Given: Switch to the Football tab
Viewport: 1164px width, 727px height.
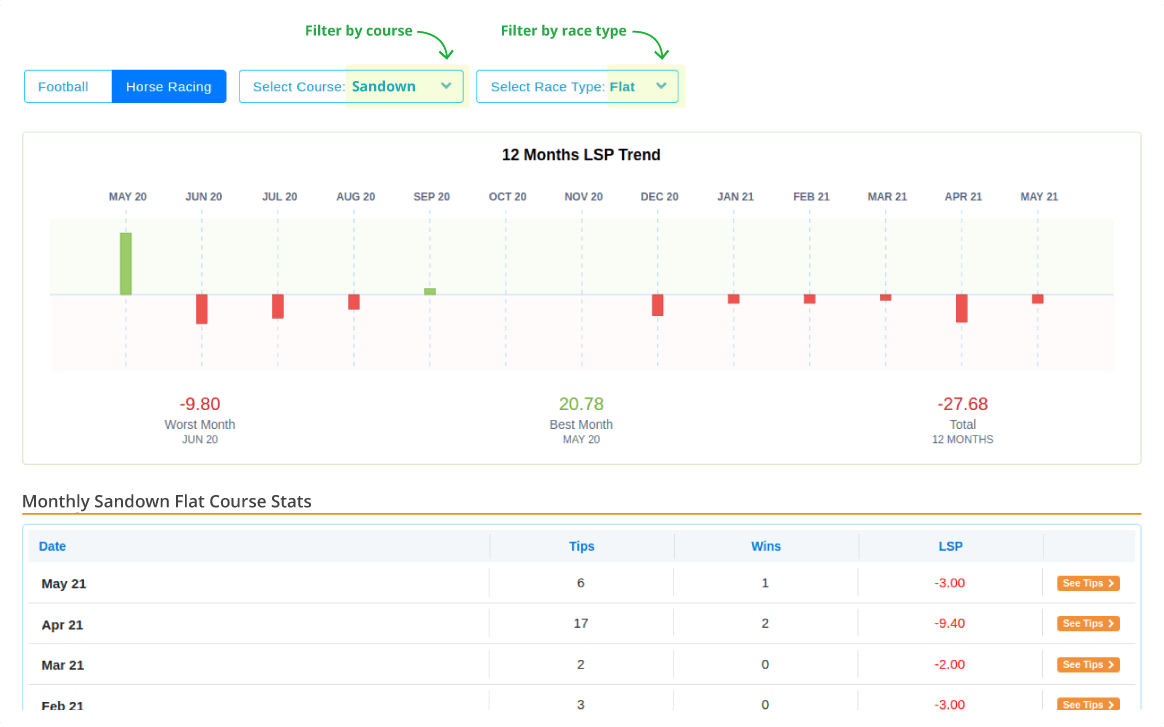Looking at the screenshot, I should coord(63,87).
